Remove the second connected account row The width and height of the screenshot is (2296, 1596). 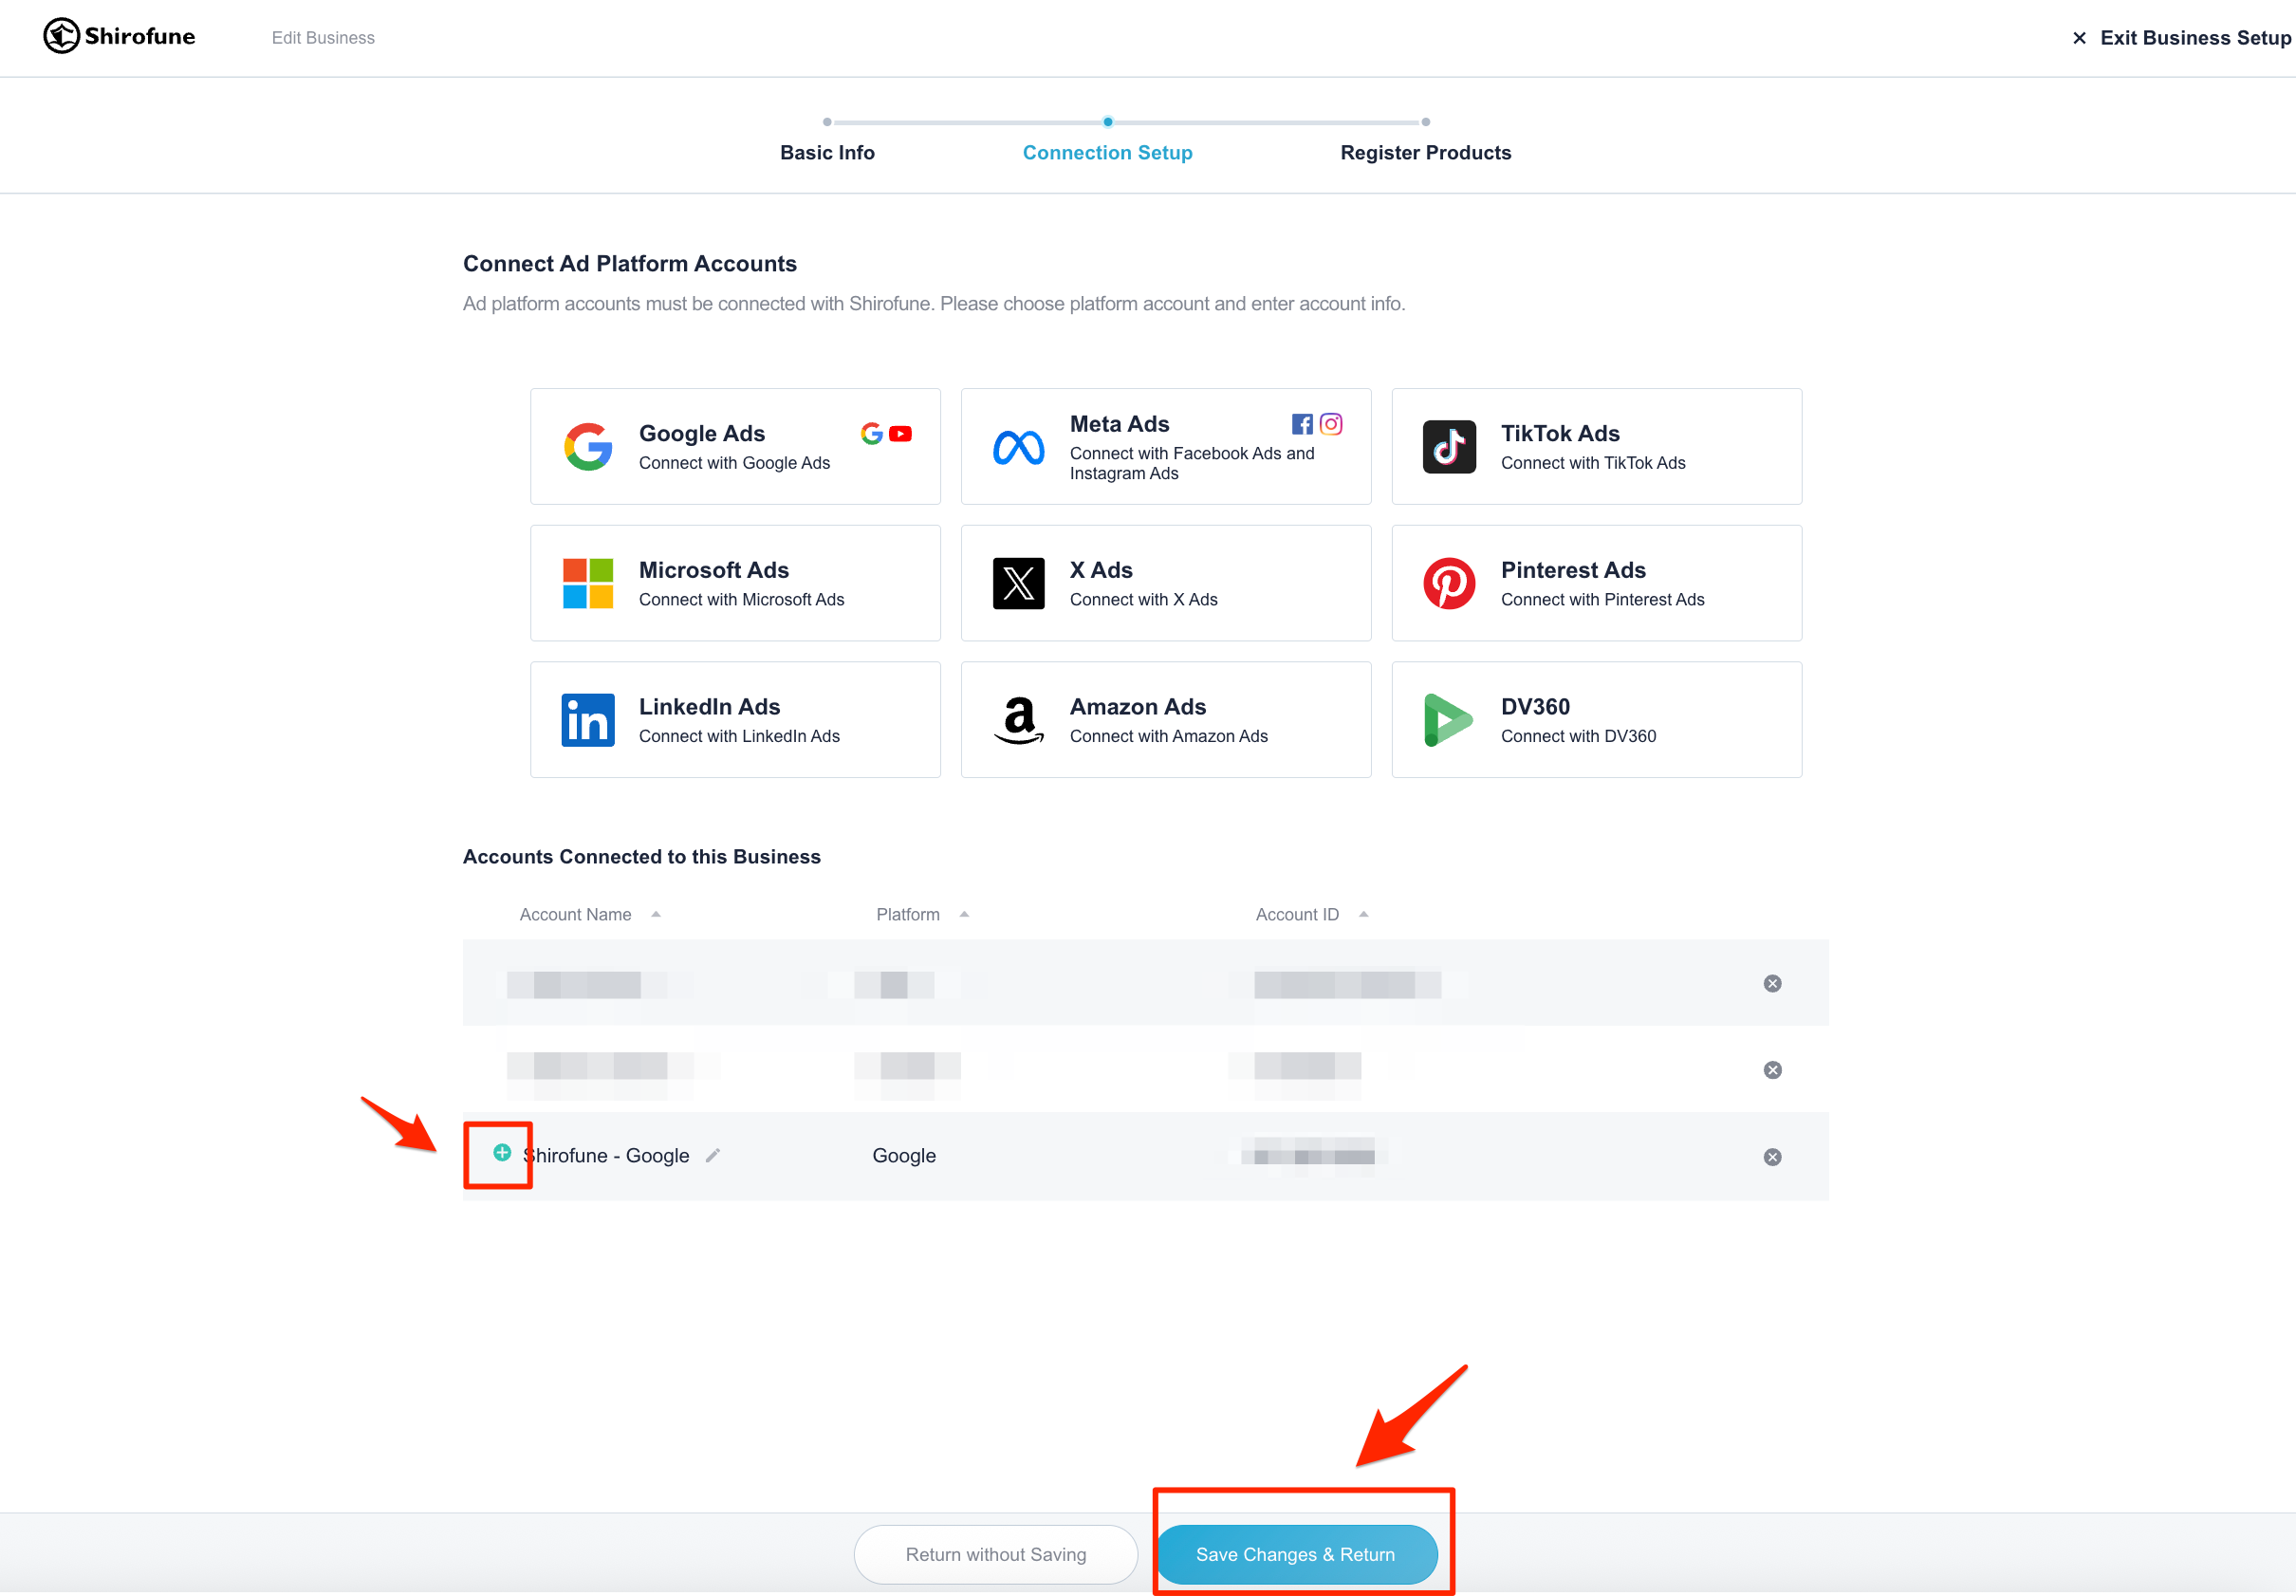[x=1772, y=1071]
